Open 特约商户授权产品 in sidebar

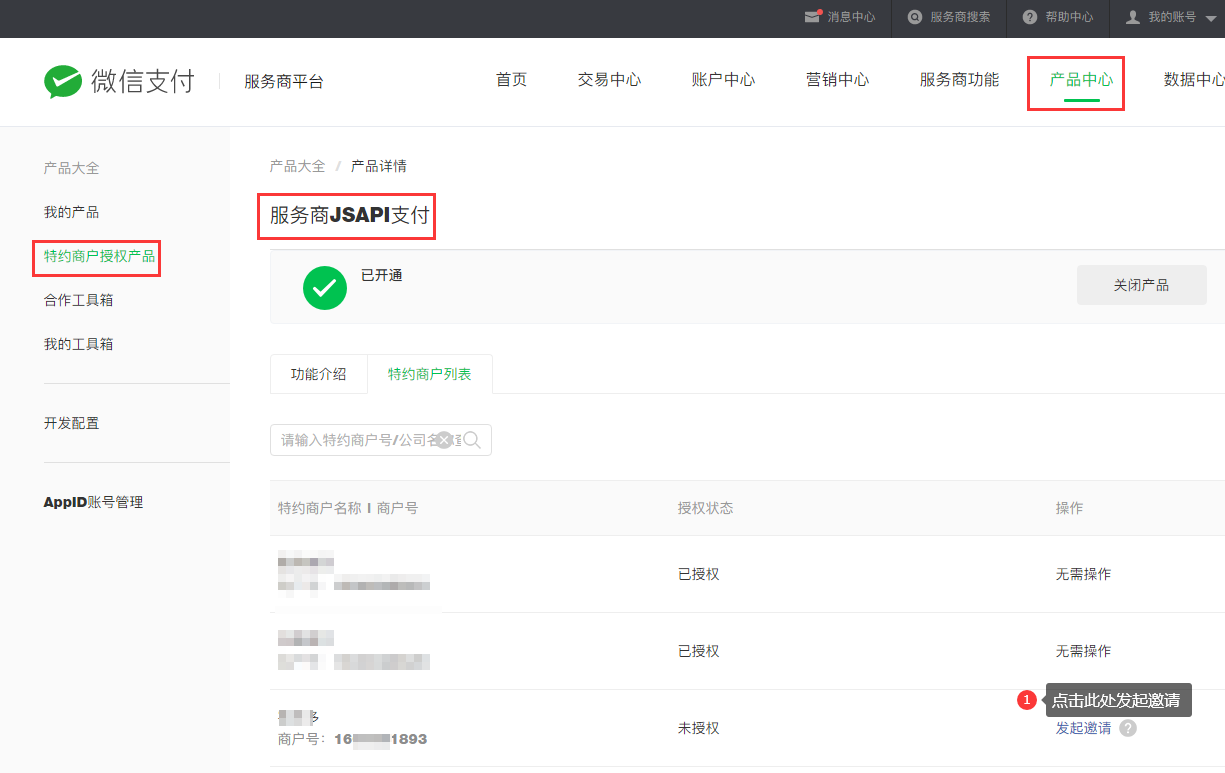pyautogui.click(x=99, y=256)
